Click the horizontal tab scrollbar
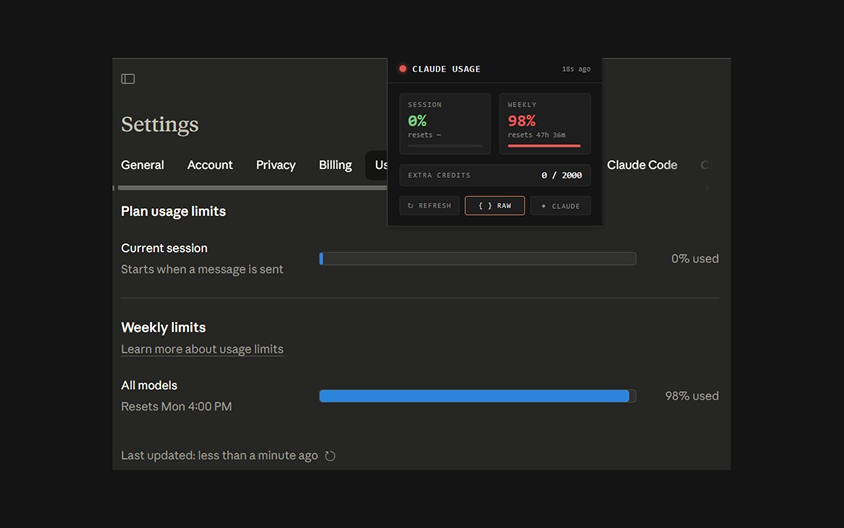 click(x=252, y=188)
